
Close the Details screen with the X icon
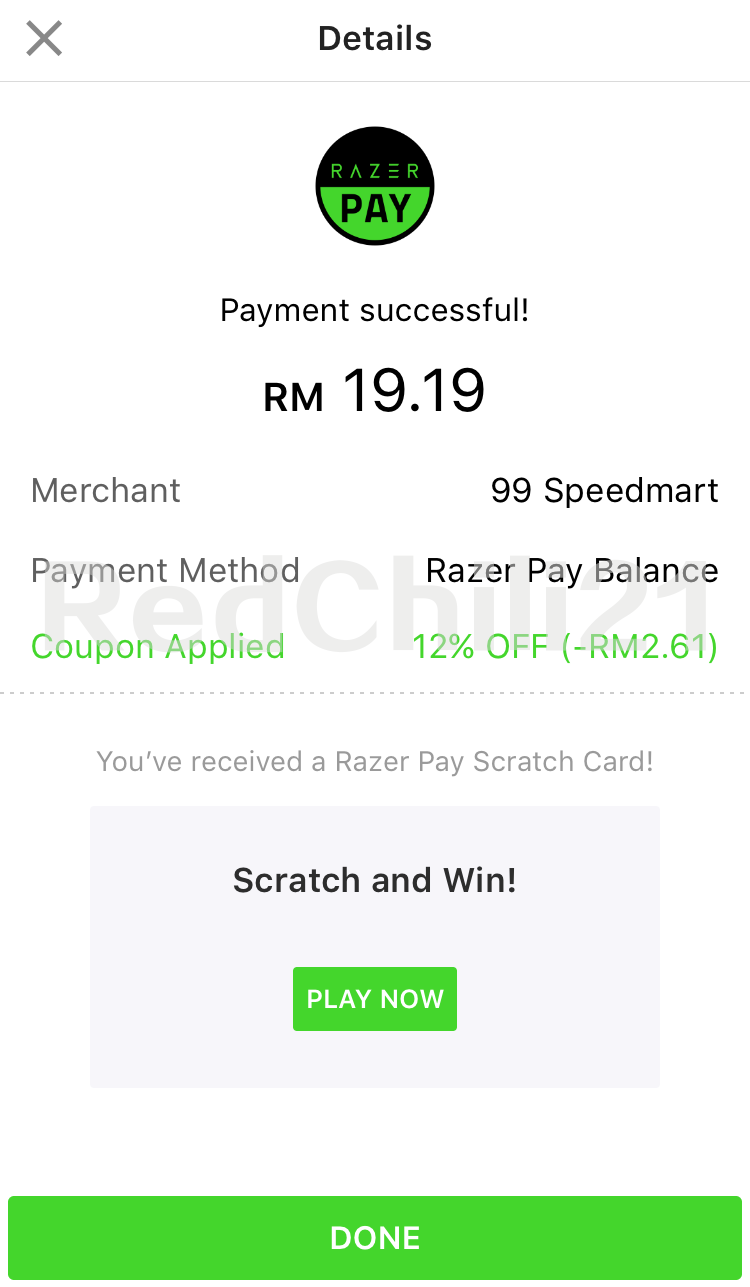(44, 39)
